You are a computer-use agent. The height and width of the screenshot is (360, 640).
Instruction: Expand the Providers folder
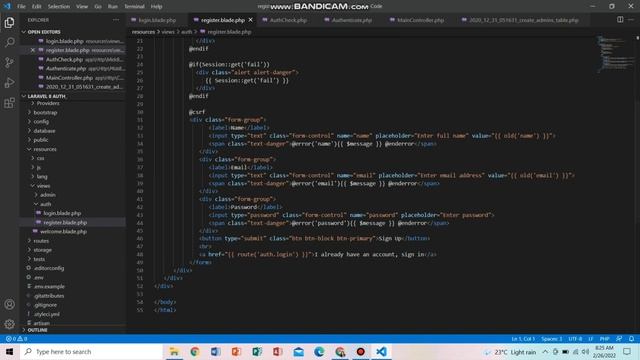click(x=48, y=103)
